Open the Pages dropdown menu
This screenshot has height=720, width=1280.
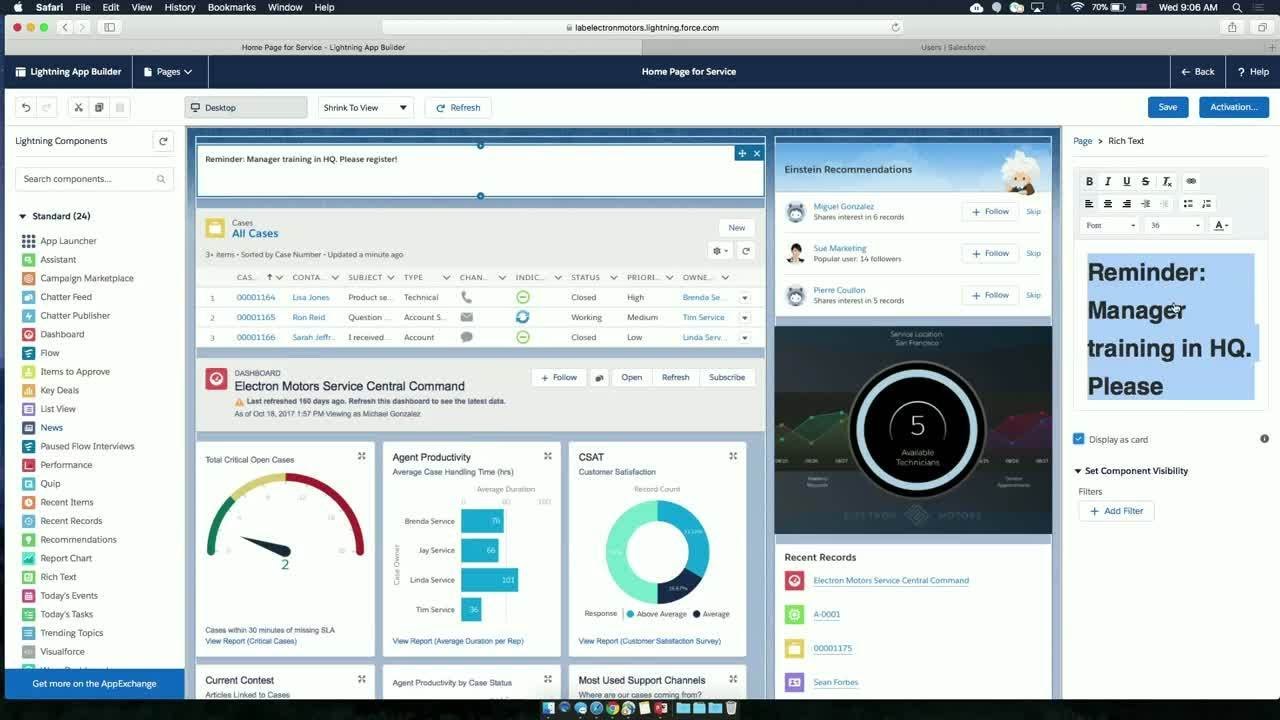pyautogui.click(x=168, y=72)
